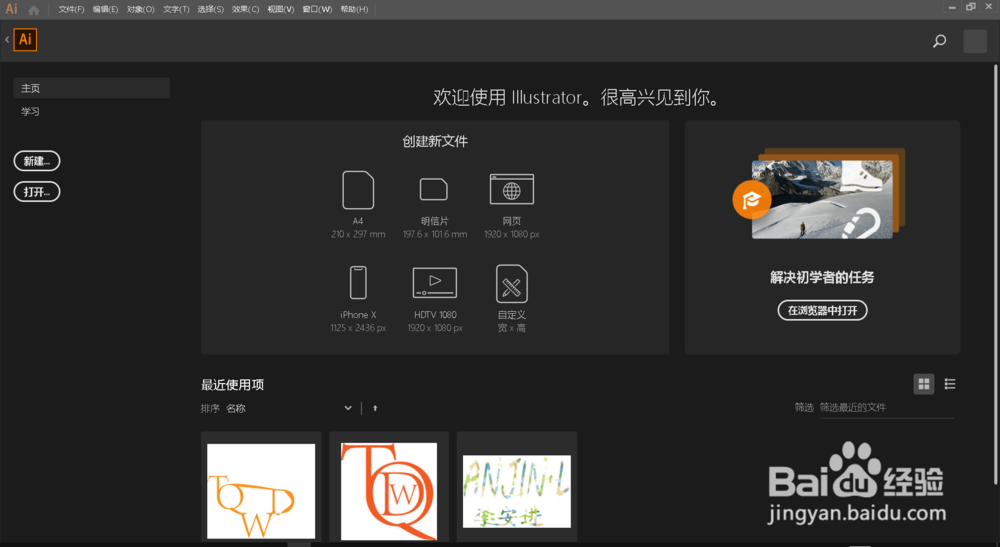Click the 210 x 297 mm size text
The height and width of the screenshot is (547, 1000).
click(358, 234)
